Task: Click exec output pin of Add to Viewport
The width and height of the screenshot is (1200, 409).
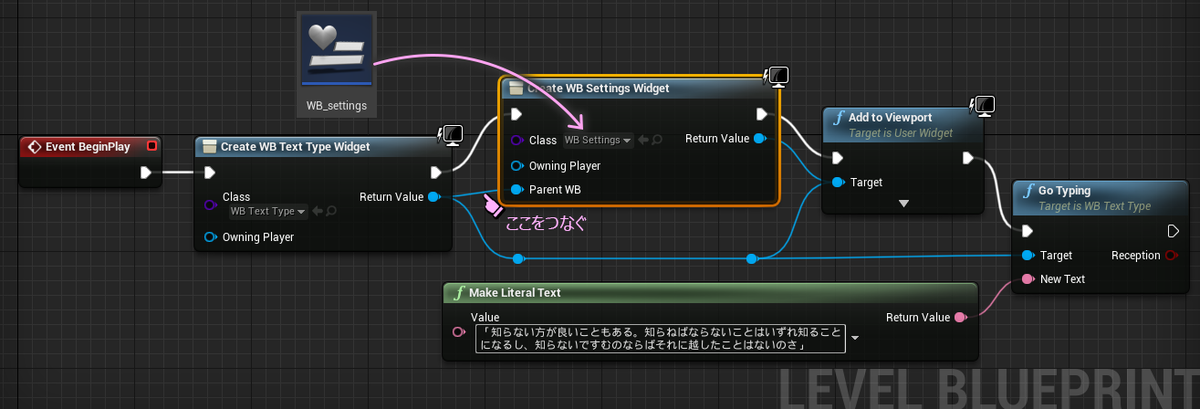Action: pos(967,158)
